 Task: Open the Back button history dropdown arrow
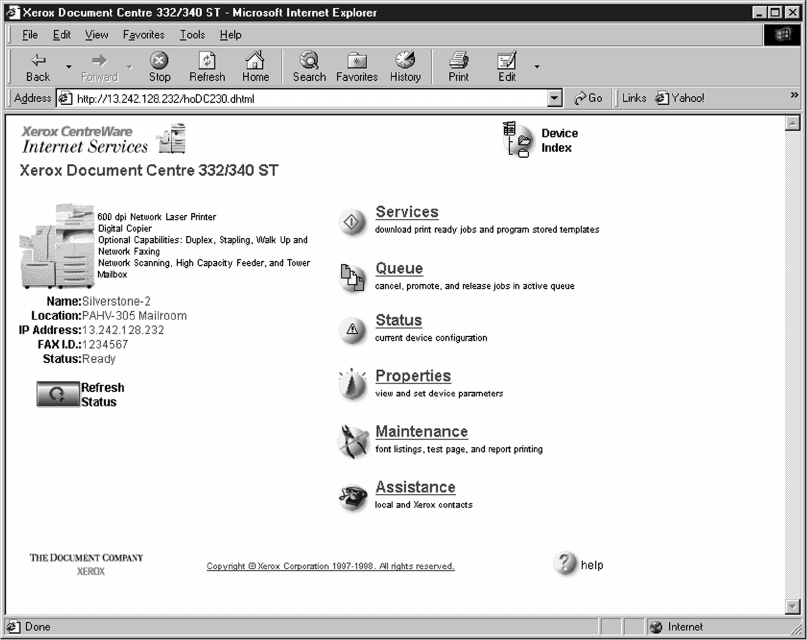pos(68,67)
